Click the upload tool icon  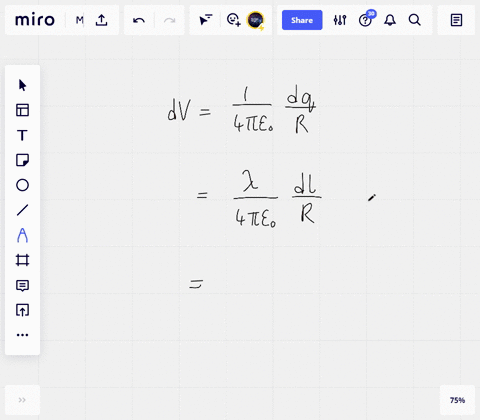[x=22, y=310]
